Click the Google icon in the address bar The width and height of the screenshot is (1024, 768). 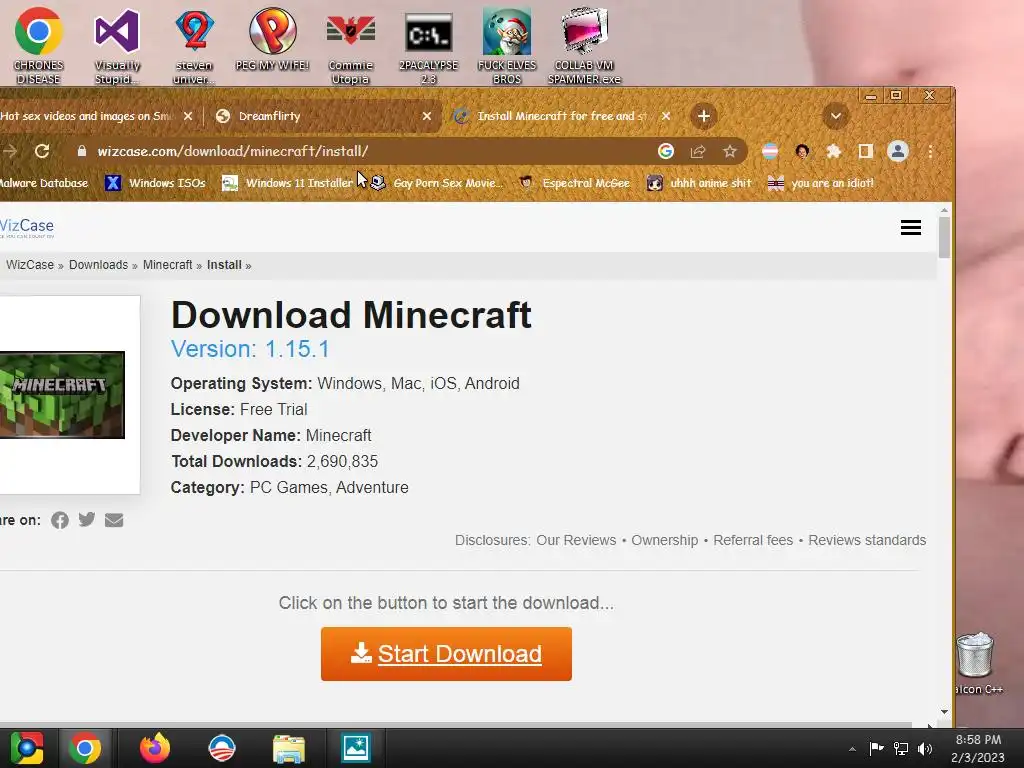(665, 152)
